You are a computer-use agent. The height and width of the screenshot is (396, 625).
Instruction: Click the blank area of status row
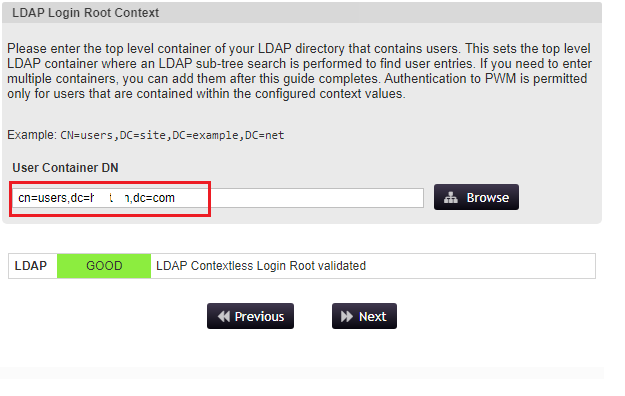pos(478,266)
